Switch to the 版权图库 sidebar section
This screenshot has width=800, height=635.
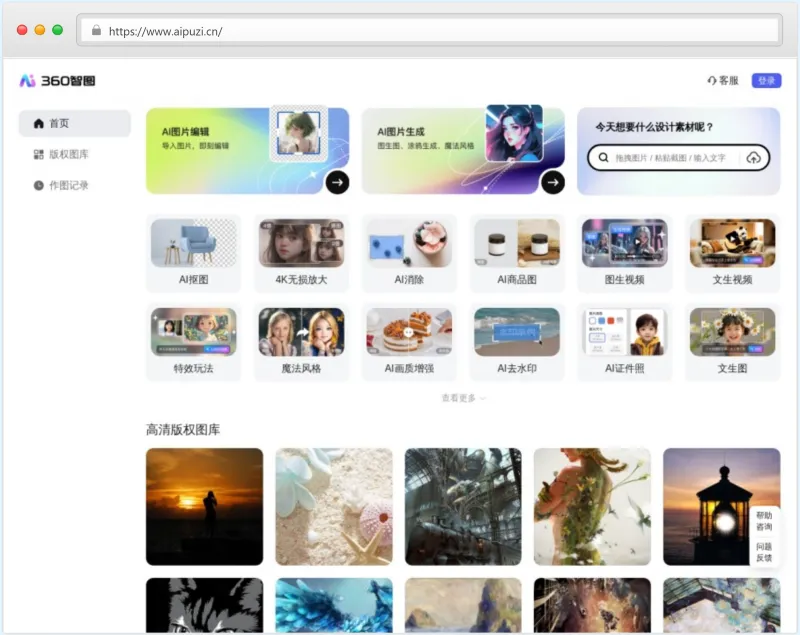coord(63,152)
